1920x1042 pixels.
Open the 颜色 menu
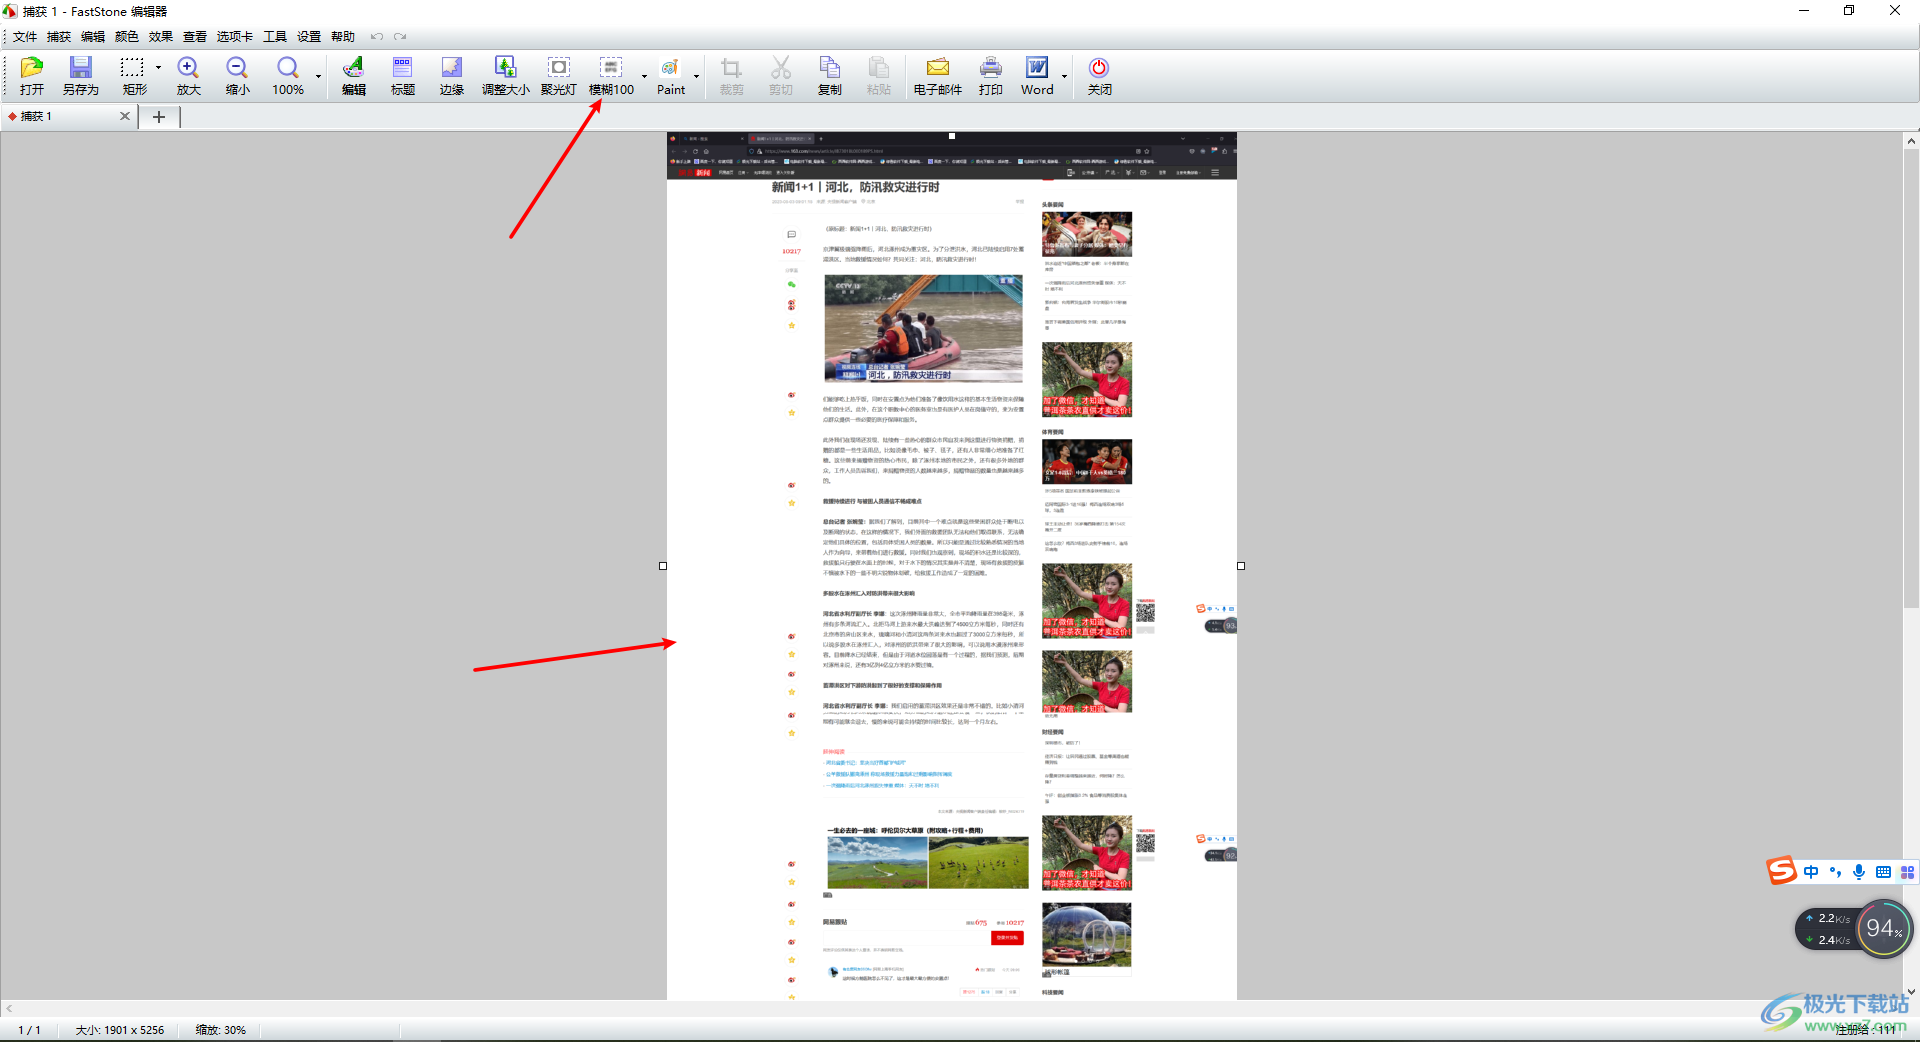click(x=127, y=37)
